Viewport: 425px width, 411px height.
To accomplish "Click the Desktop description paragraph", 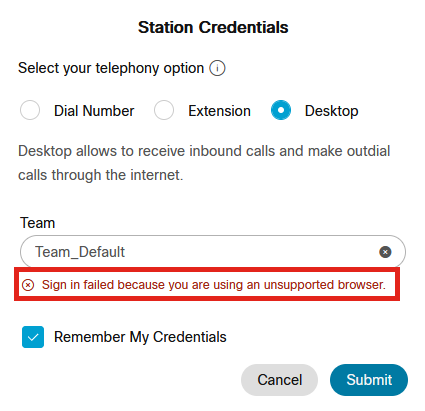I will (204, 163).
